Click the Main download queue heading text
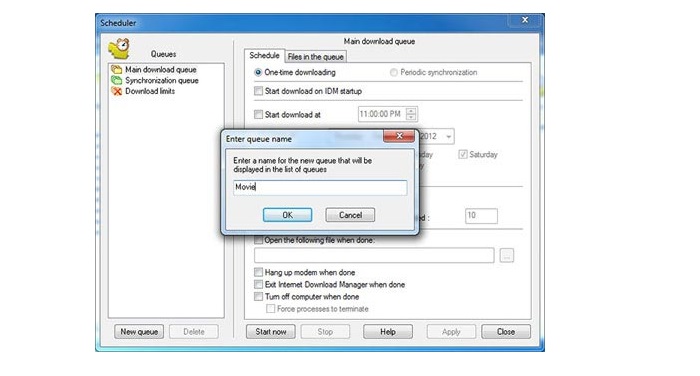Screen dimensions: 700x376 379,41
